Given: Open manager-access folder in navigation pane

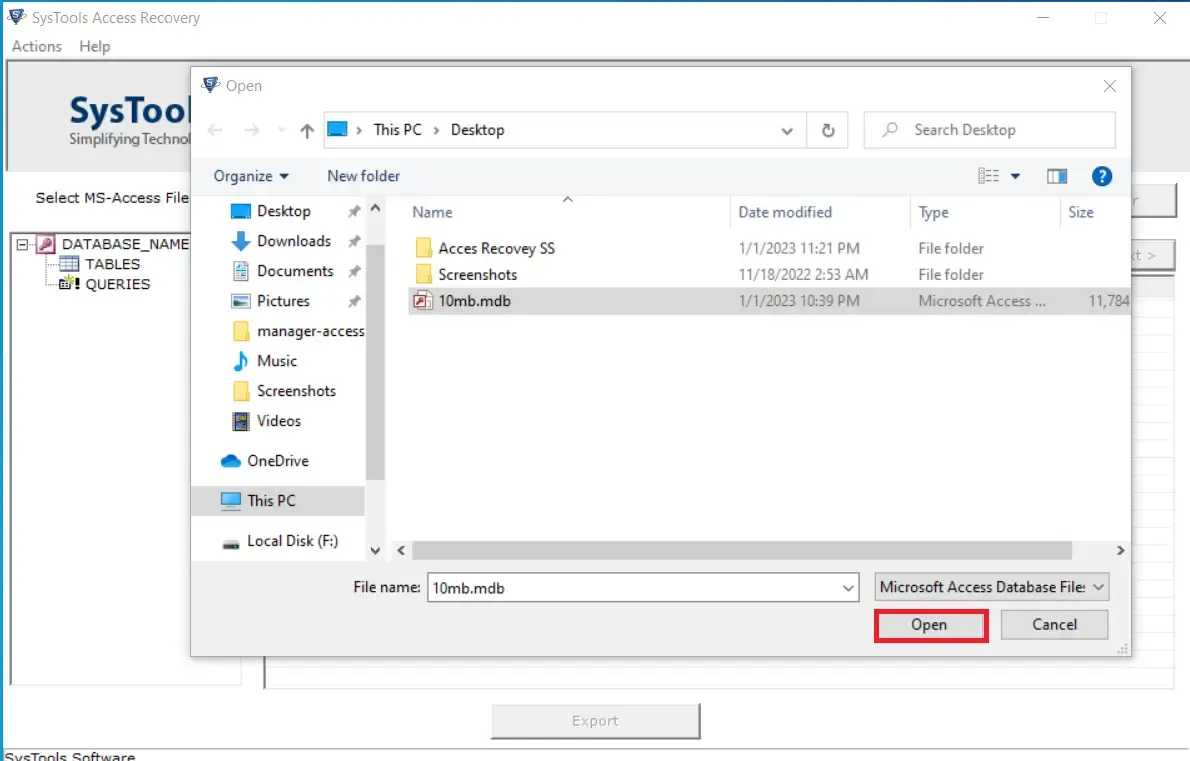Looking at the screenshot, I should pos(310,331).
